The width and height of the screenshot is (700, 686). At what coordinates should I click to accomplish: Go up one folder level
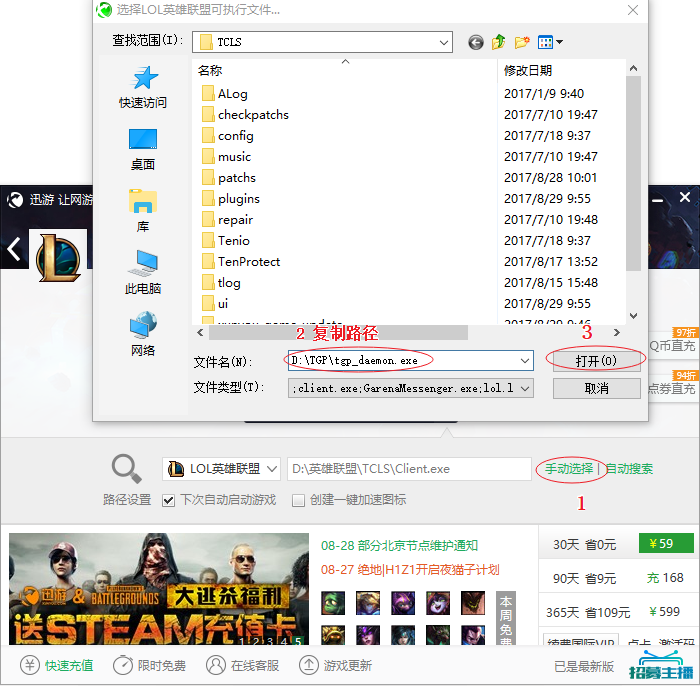(499, 42)
